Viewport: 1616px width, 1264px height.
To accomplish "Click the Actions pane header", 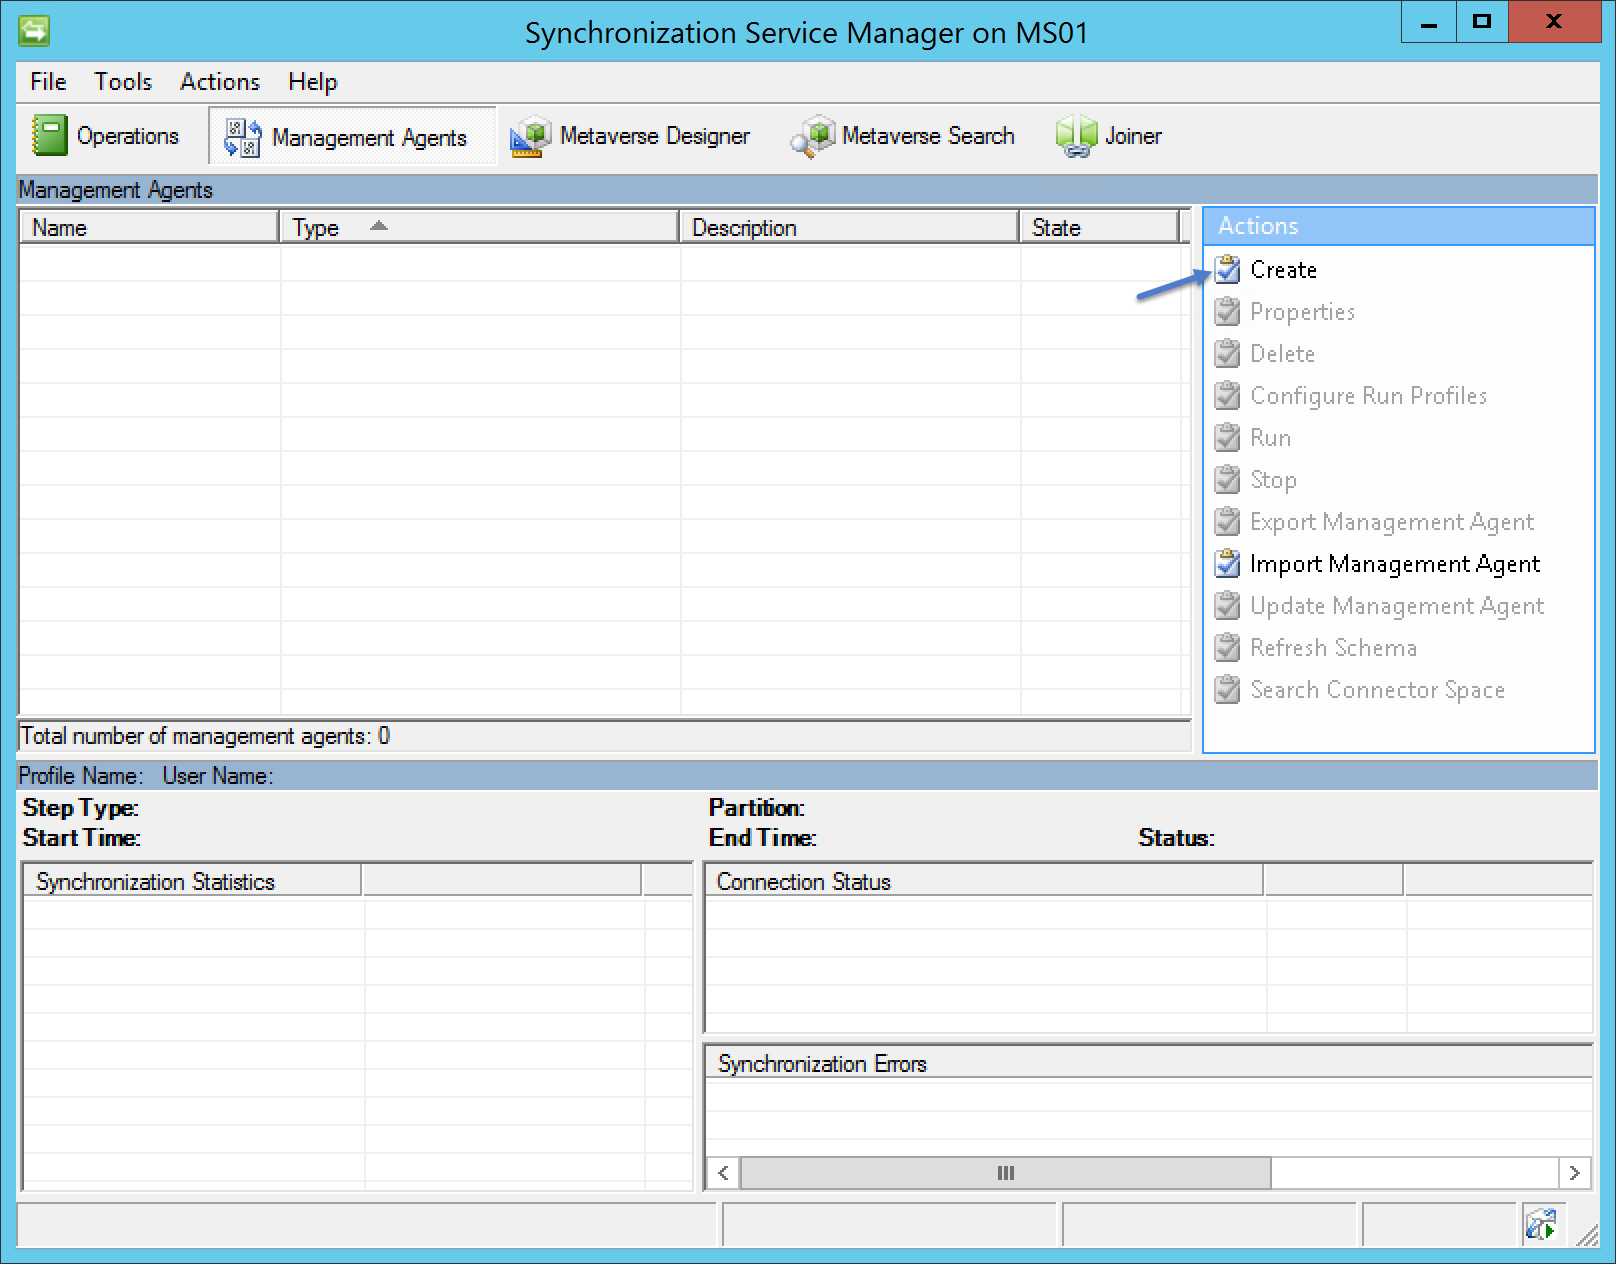I will [x=1398, y=226].
